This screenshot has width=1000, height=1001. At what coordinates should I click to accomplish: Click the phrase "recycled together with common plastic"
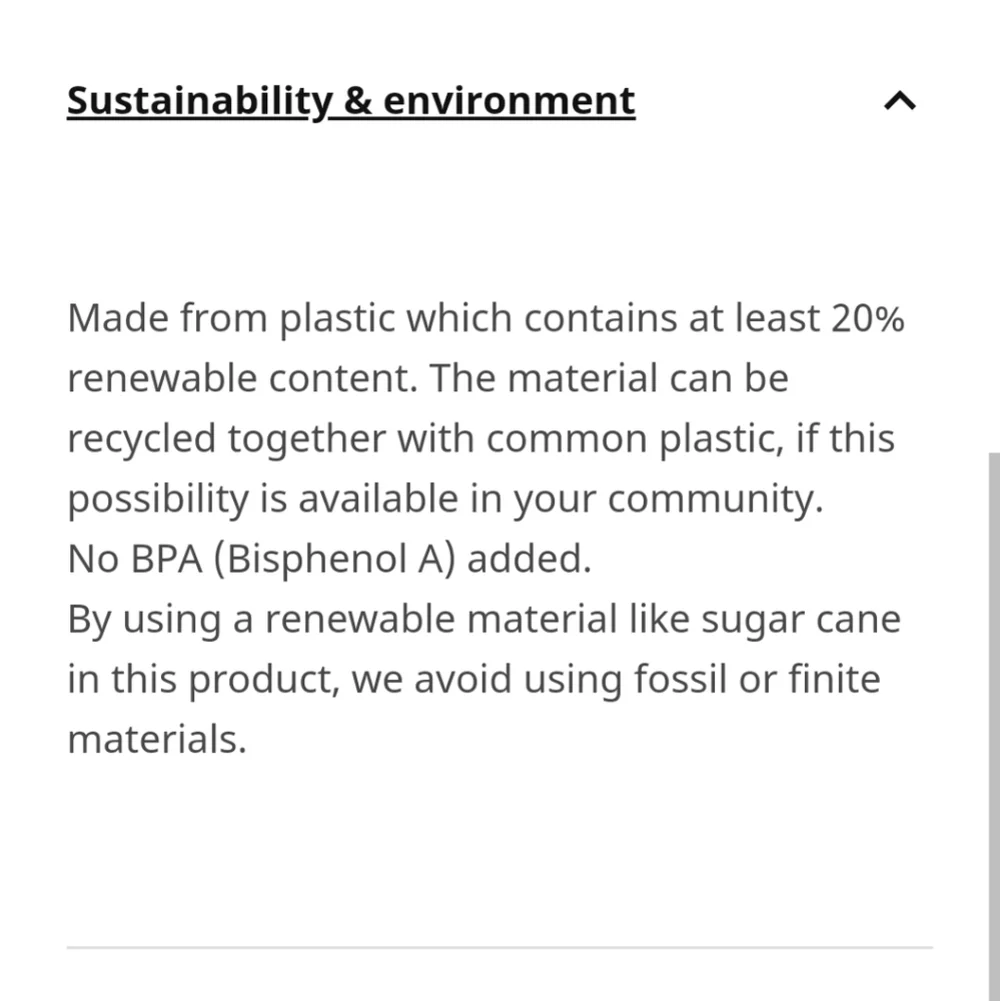[x=425, y=439]
